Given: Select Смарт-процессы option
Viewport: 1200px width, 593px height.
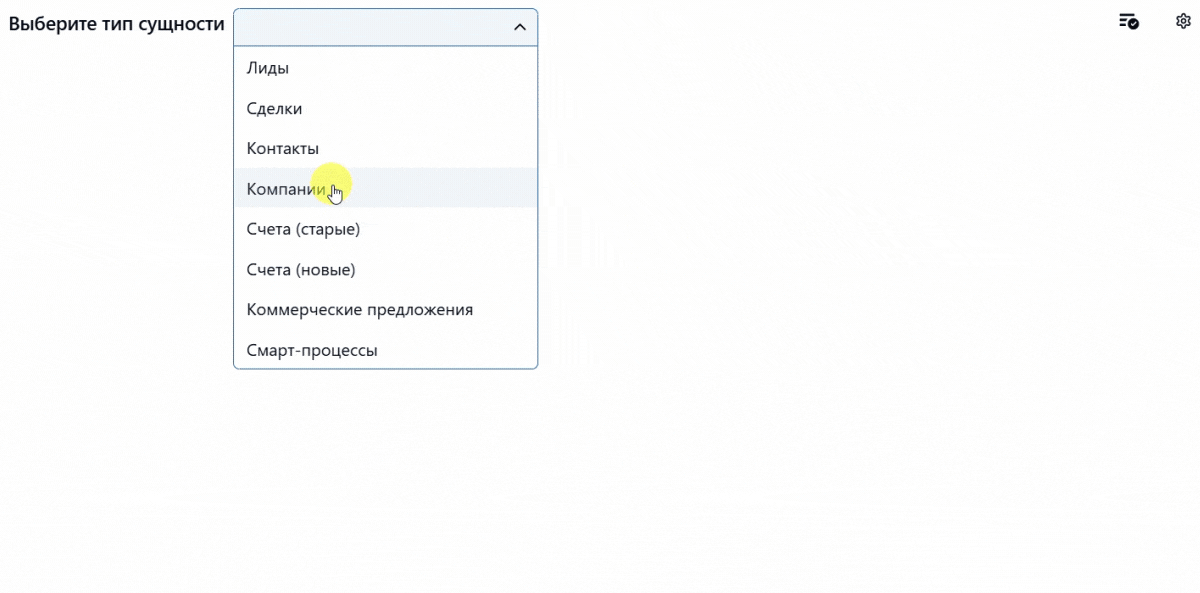Looking at the screenshot, I should pos(385,350).
